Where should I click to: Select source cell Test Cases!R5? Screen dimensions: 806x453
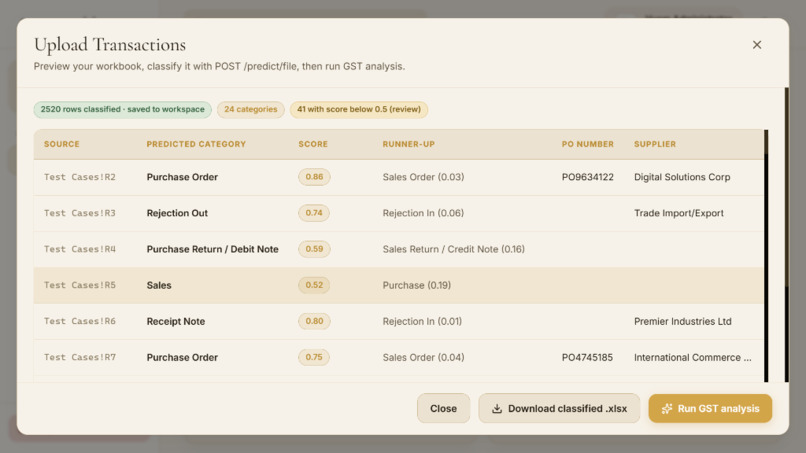80,285
